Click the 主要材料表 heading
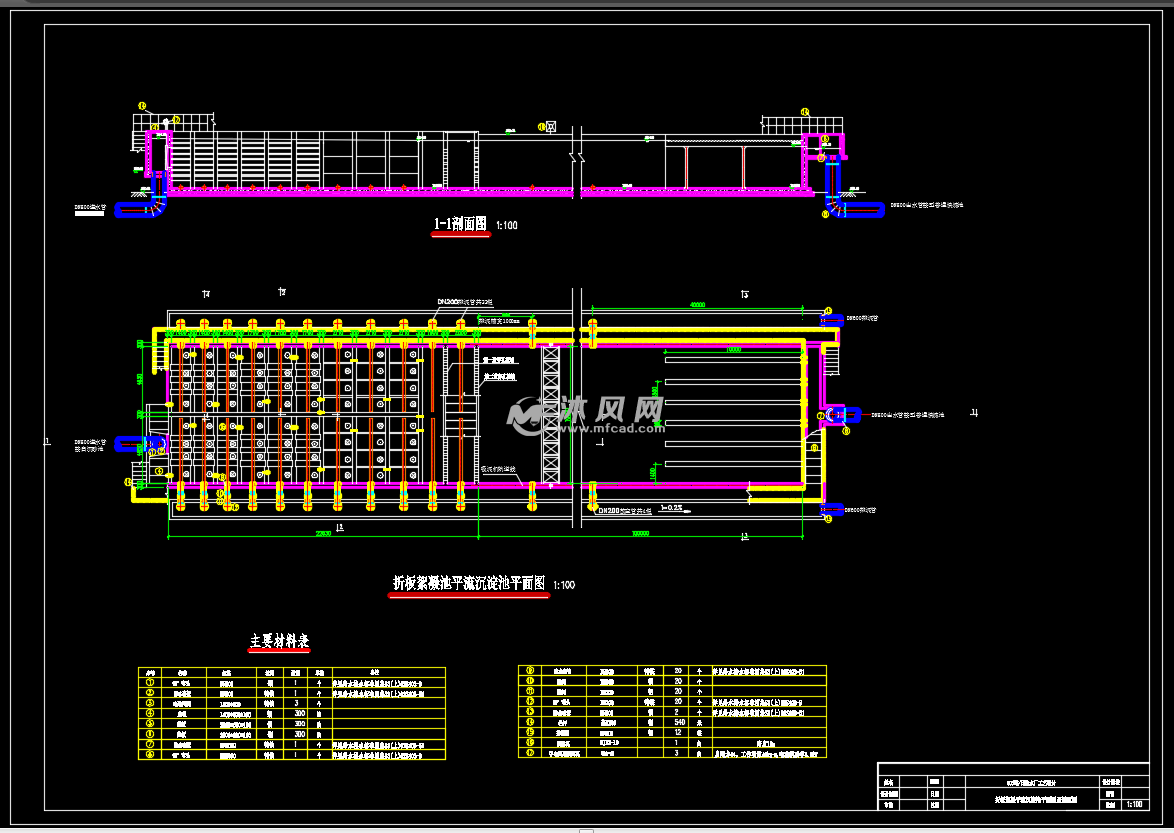Image resolution: width=1174 pixels, height=833 pixels. [x=280, y=640]
